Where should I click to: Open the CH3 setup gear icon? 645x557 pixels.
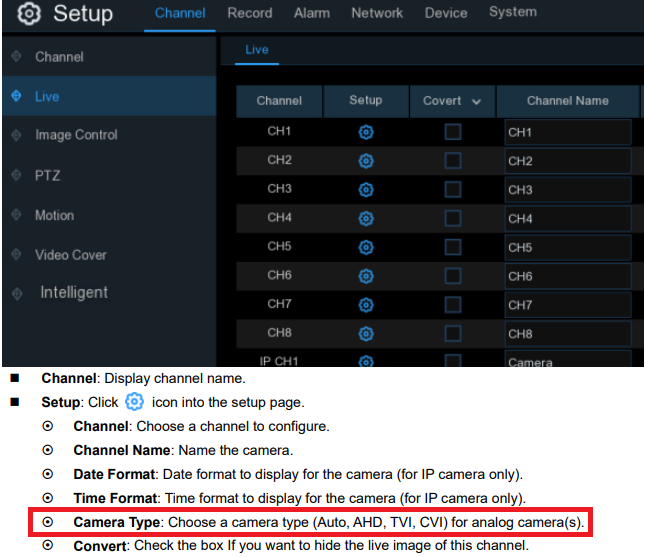[366, 190]
